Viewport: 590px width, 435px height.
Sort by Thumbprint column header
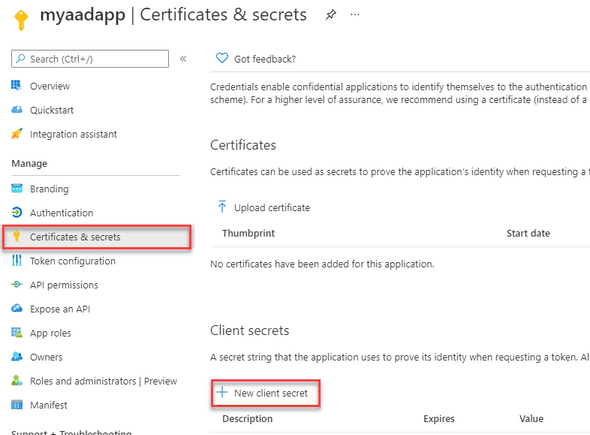point(248,233)
